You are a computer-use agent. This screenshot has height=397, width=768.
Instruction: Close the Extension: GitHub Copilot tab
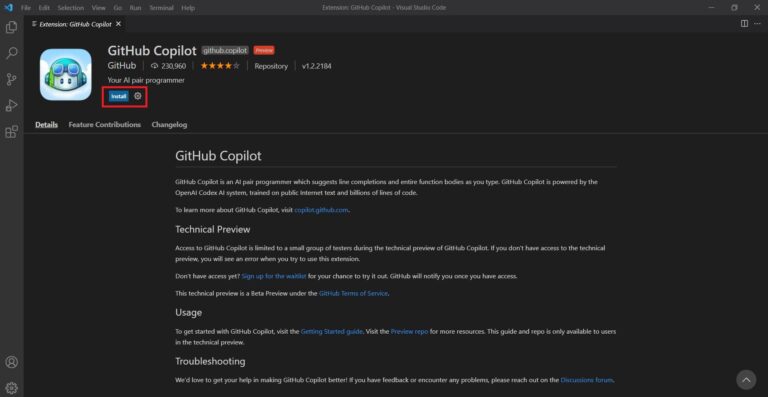(119, 23)
